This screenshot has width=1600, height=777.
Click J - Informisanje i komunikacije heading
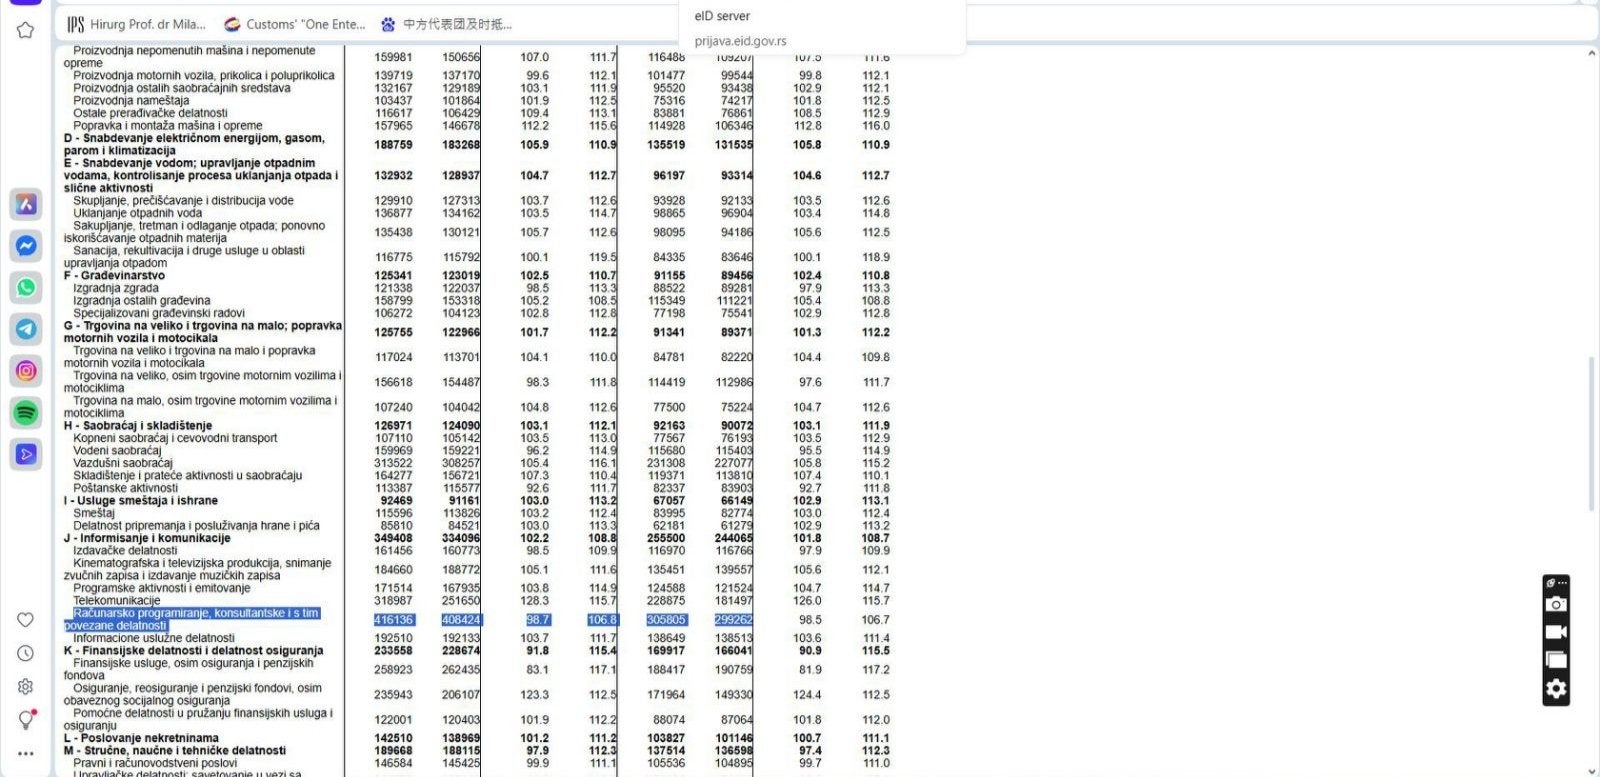click(147, 538)
